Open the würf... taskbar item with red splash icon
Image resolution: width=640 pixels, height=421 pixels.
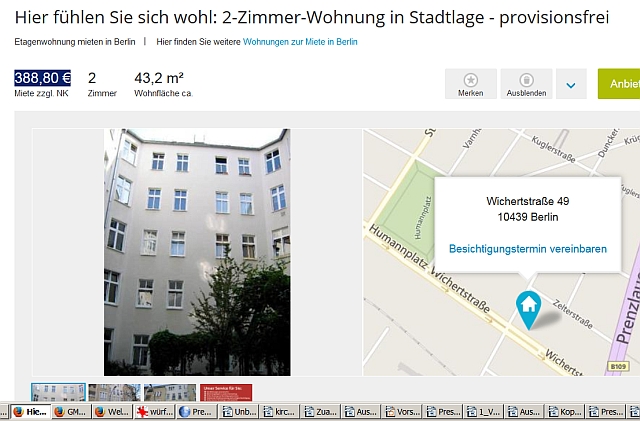pos(155,412)
